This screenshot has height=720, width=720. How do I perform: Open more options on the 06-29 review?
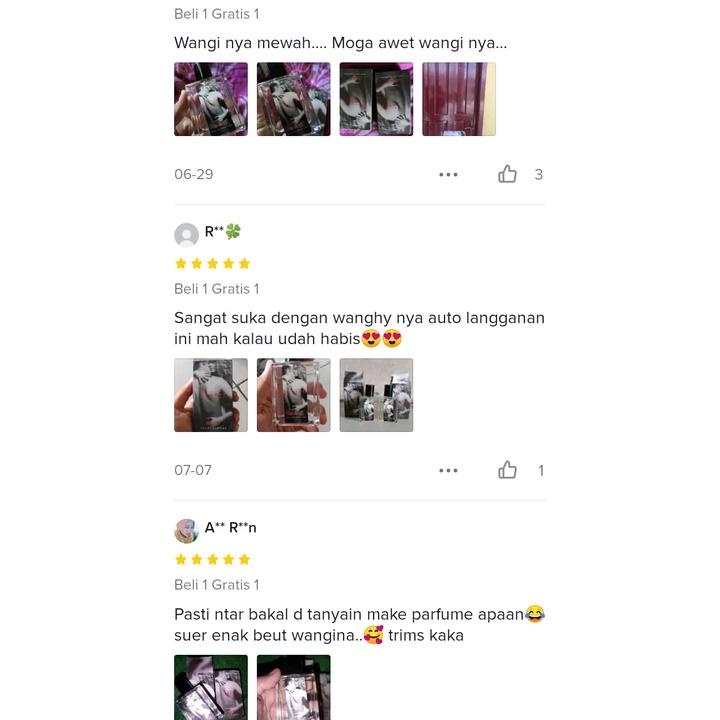[x=448, y=174]
